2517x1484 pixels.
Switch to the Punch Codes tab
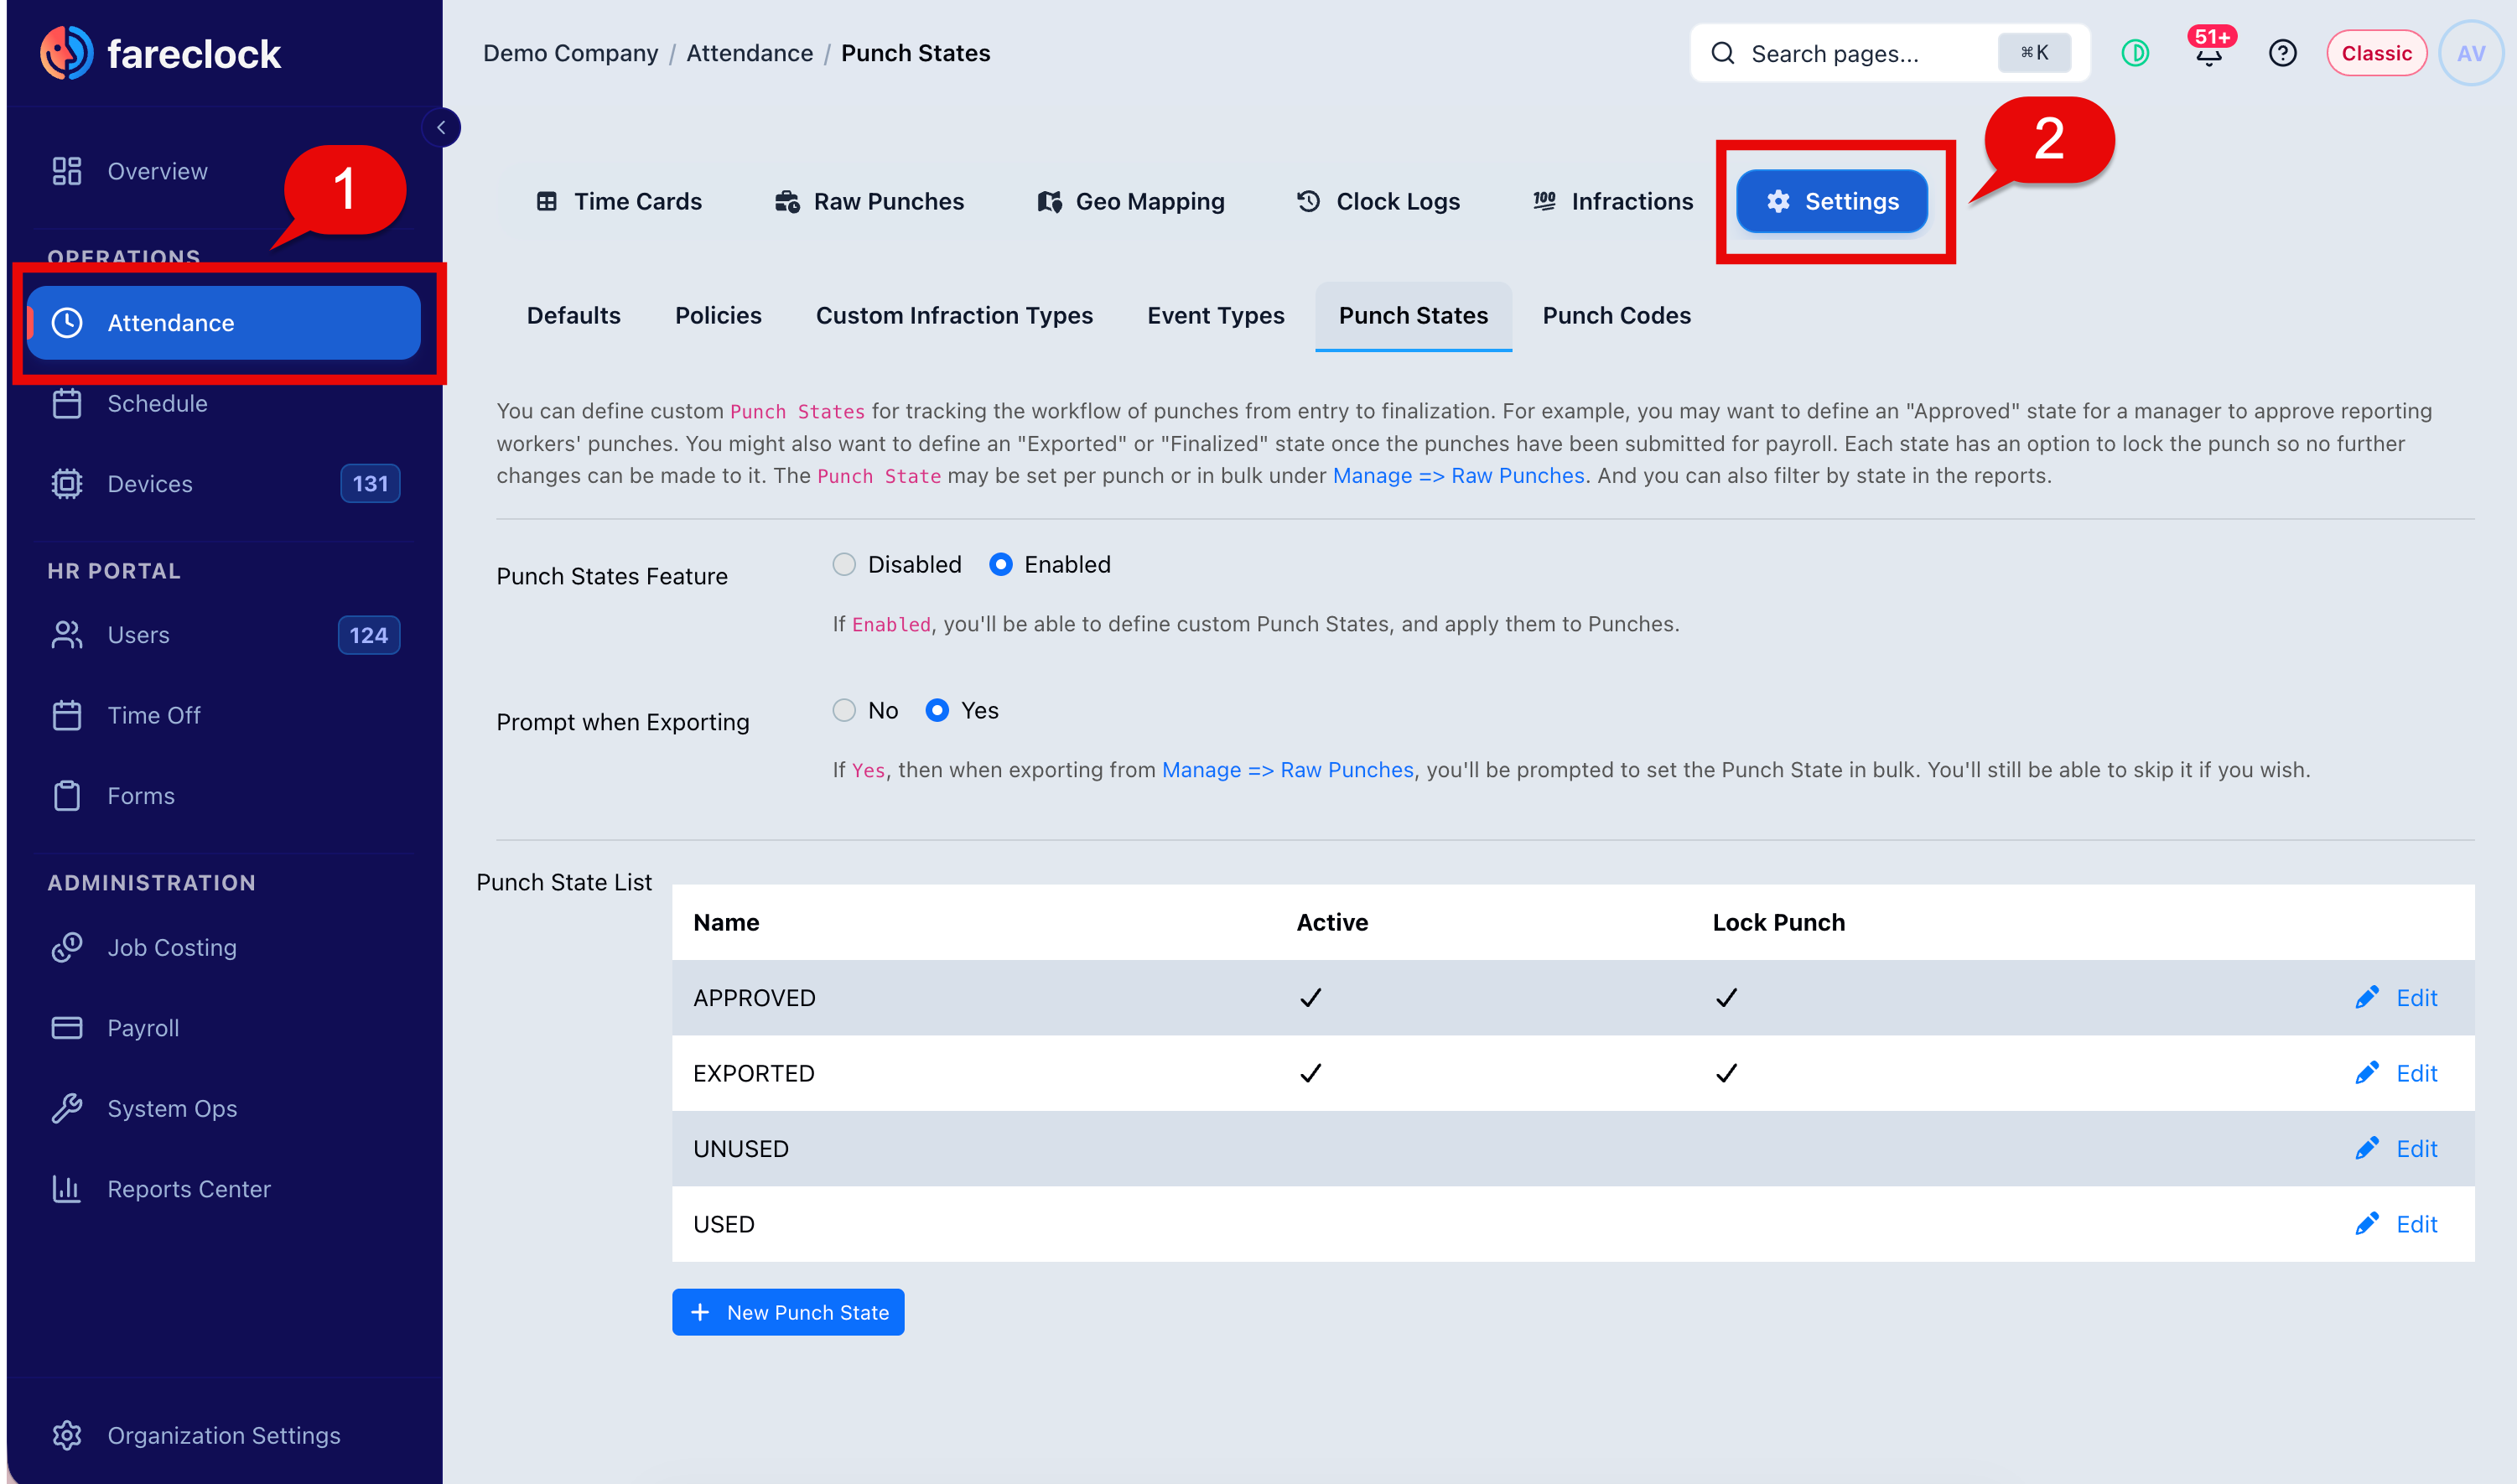[x=1616, y=316]
